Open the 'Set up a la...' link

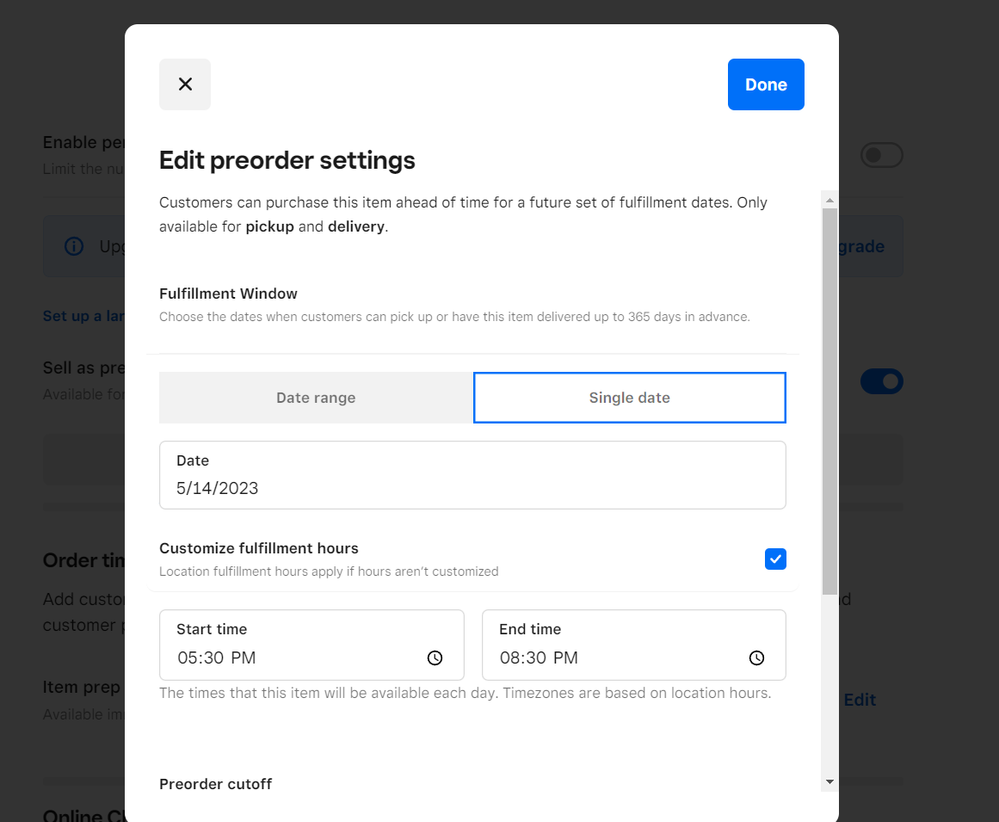tap(84, 316)
